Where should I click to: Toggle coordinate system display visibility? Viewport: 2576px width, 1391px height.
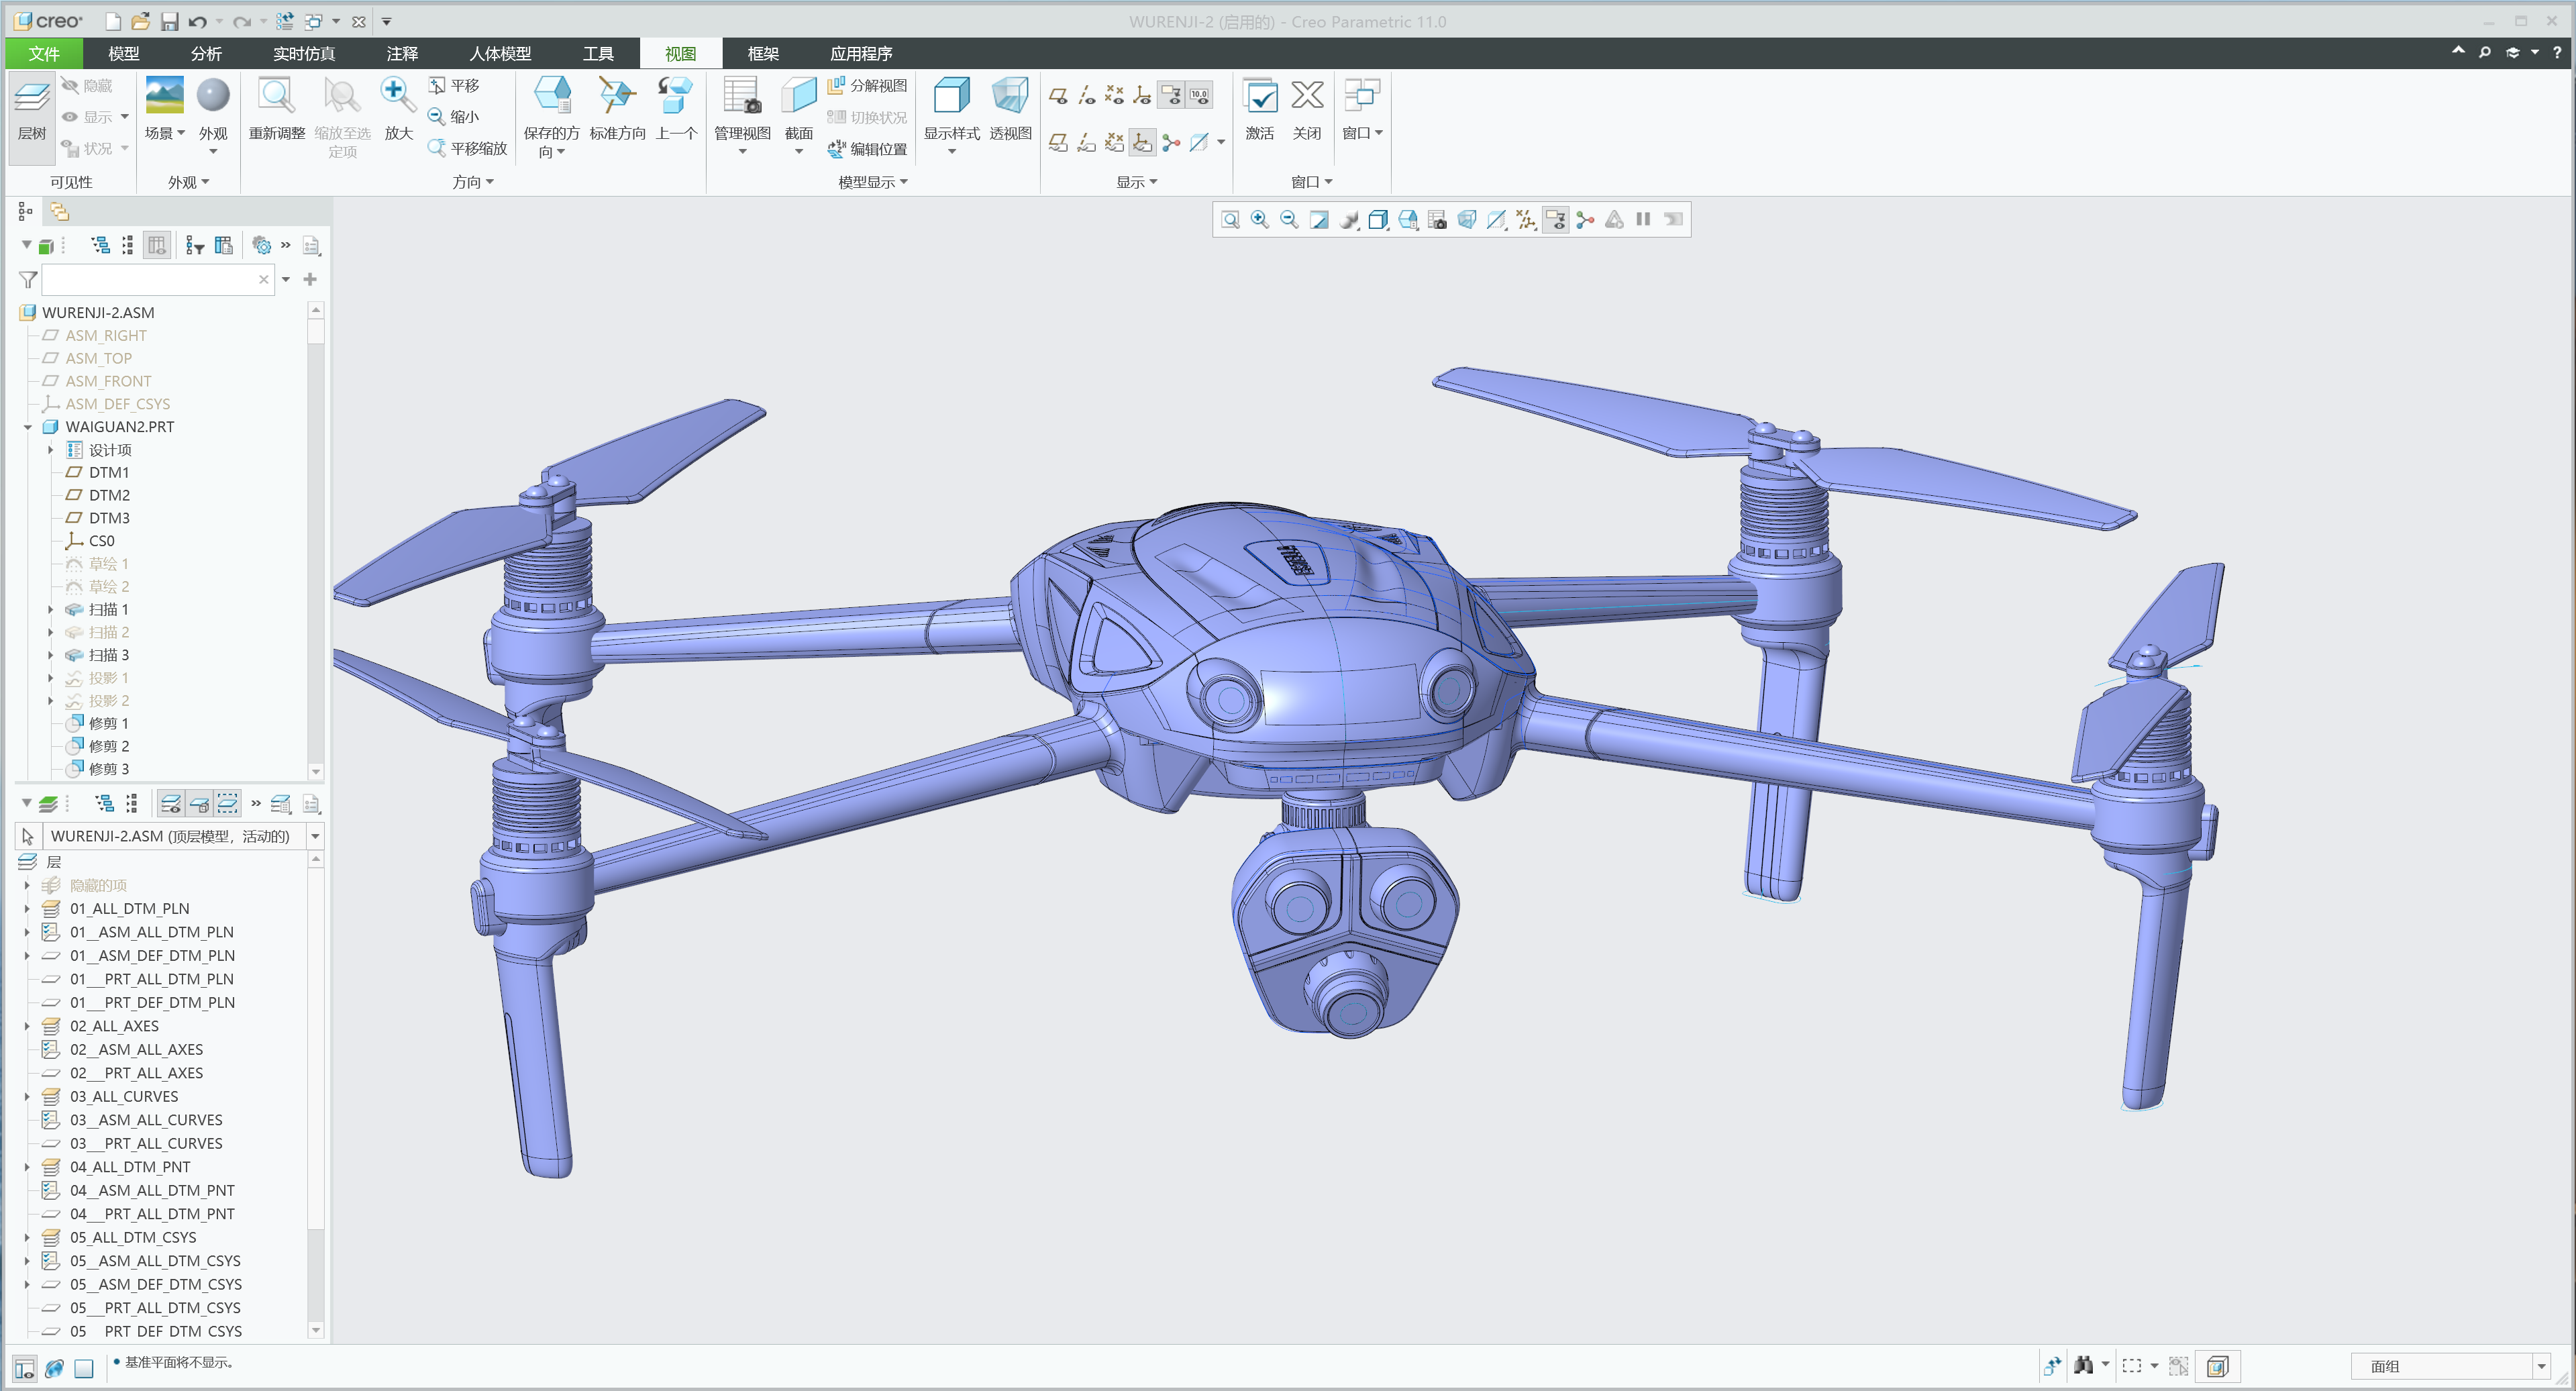click(x=1142, y=94)
